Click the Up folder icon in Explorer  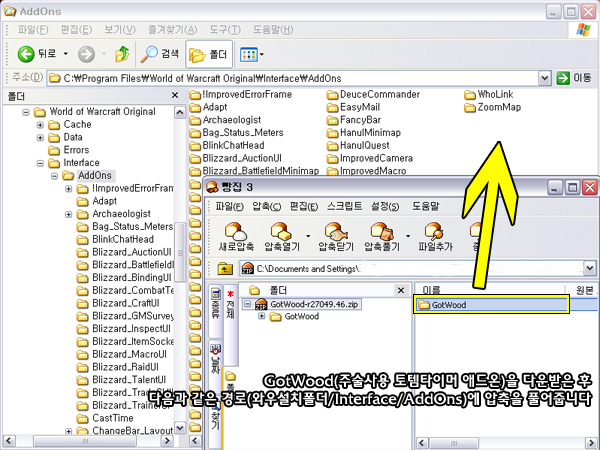tap(121, 53)
